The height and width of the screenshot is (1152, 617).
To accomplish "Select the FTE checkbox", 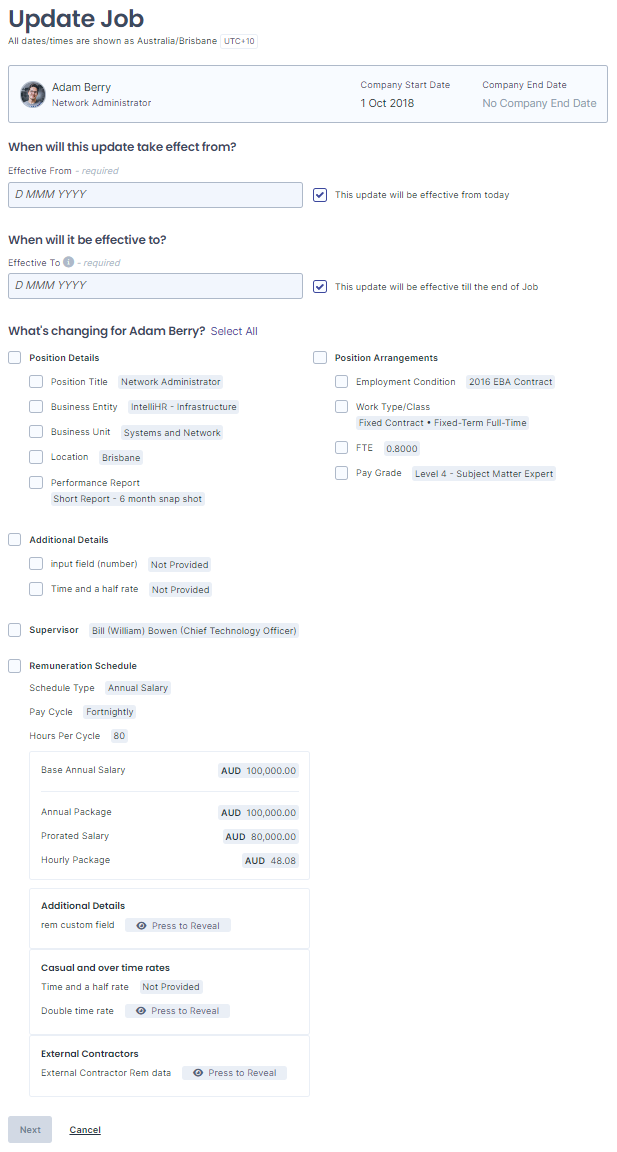I will point(342,447).
